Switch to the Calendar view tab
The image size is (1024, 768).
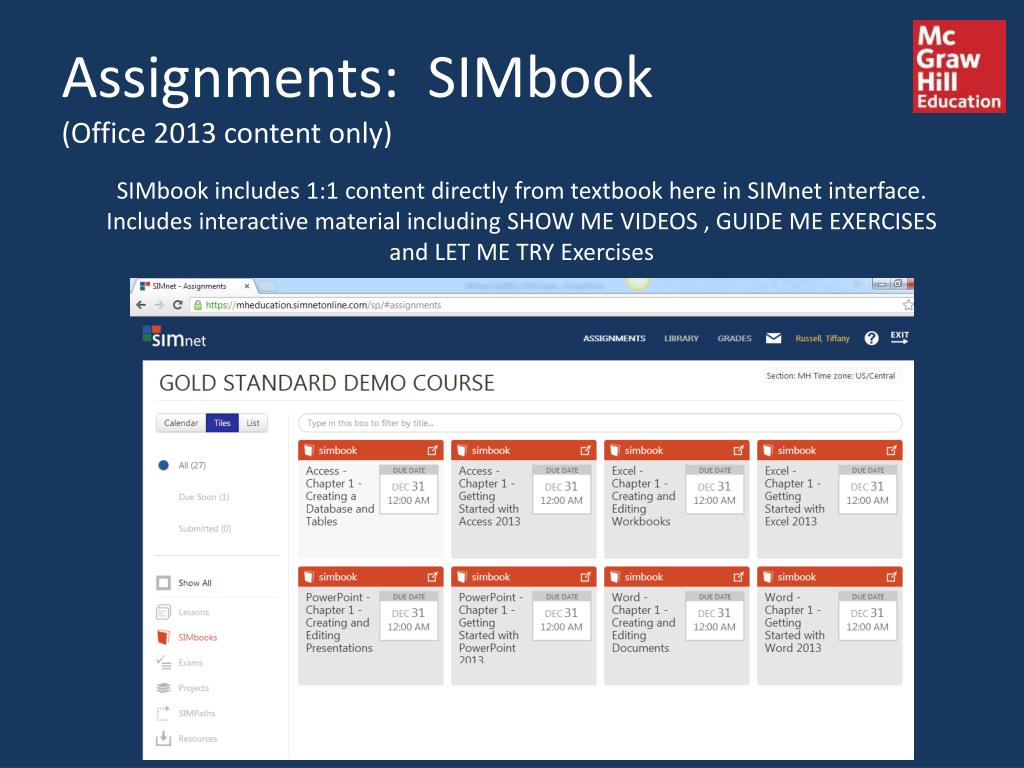coord(181,423)
